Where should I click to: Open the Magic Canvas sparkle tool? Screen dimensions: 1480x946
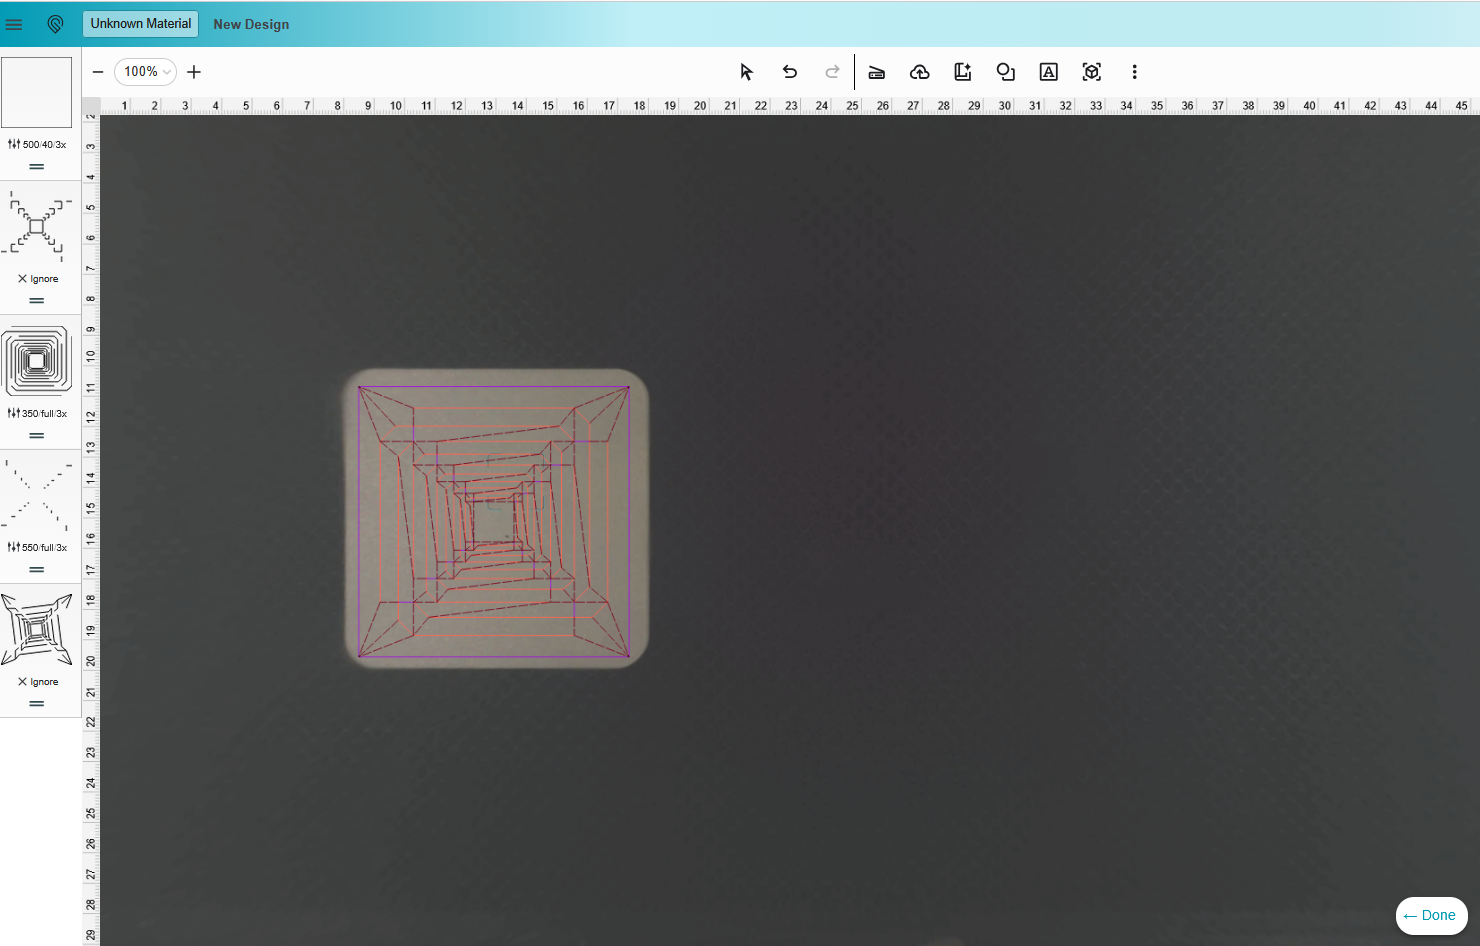963,72
